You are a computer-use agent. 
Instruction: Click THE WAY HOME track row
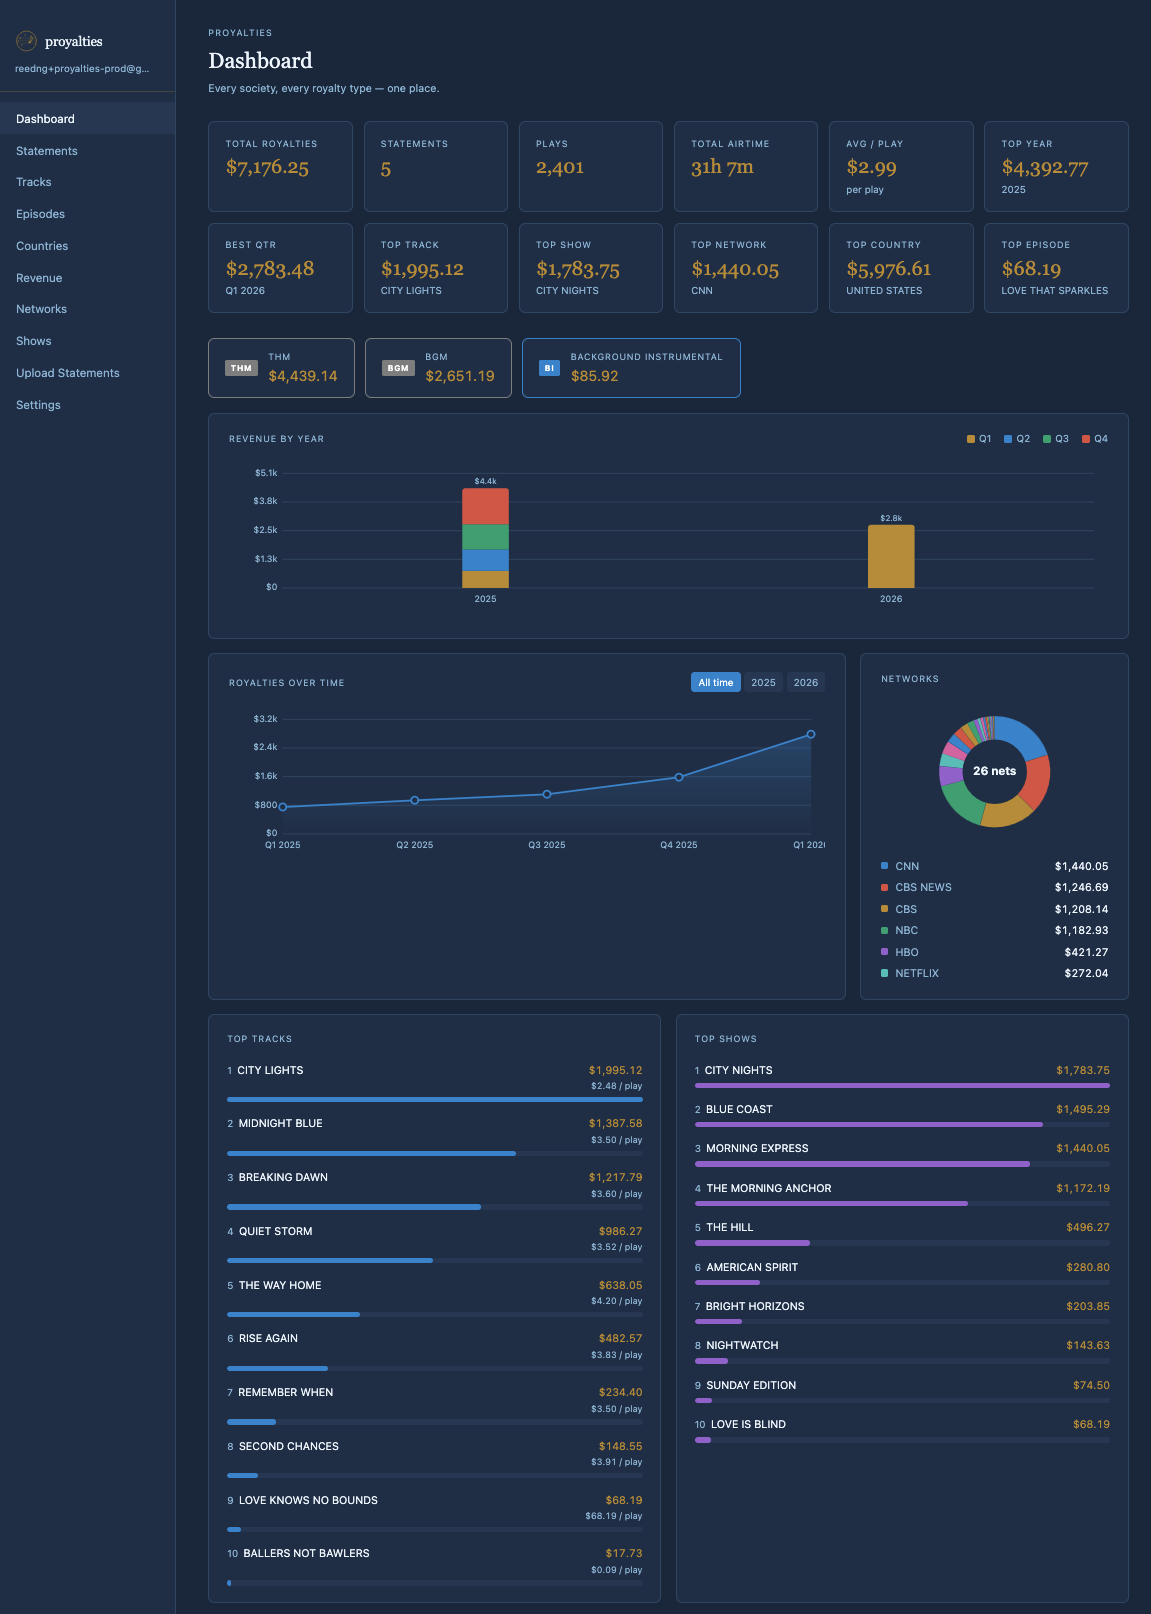click(435, 1297)
